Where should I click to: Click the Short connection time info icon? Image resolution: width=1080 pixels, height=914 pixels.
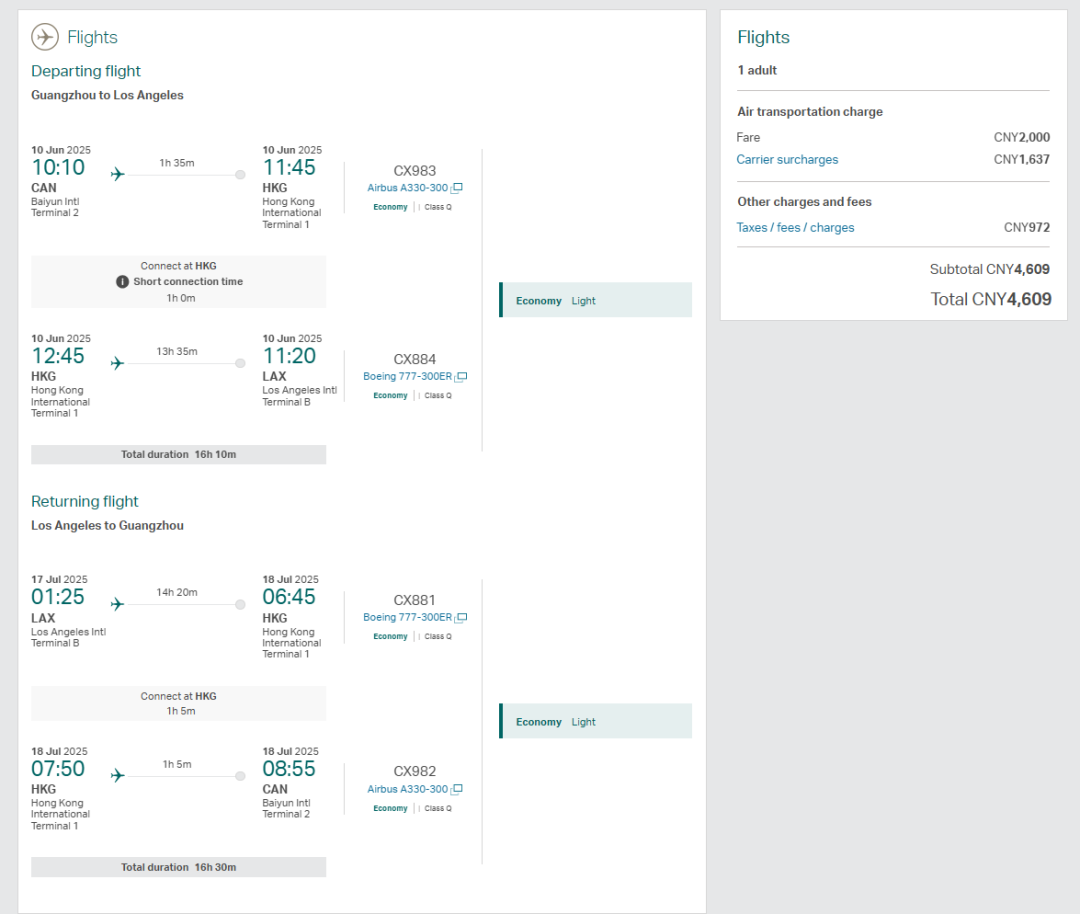coord(123,282)
